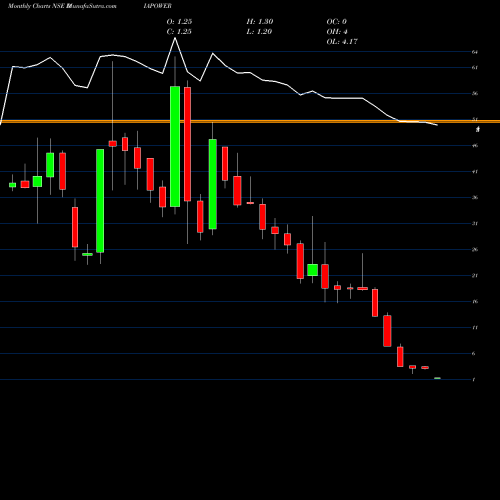Image resolution: width=500 pixels, height=500 pixels.
Task: Click the 1 price axis label
Action: [474, 380]
